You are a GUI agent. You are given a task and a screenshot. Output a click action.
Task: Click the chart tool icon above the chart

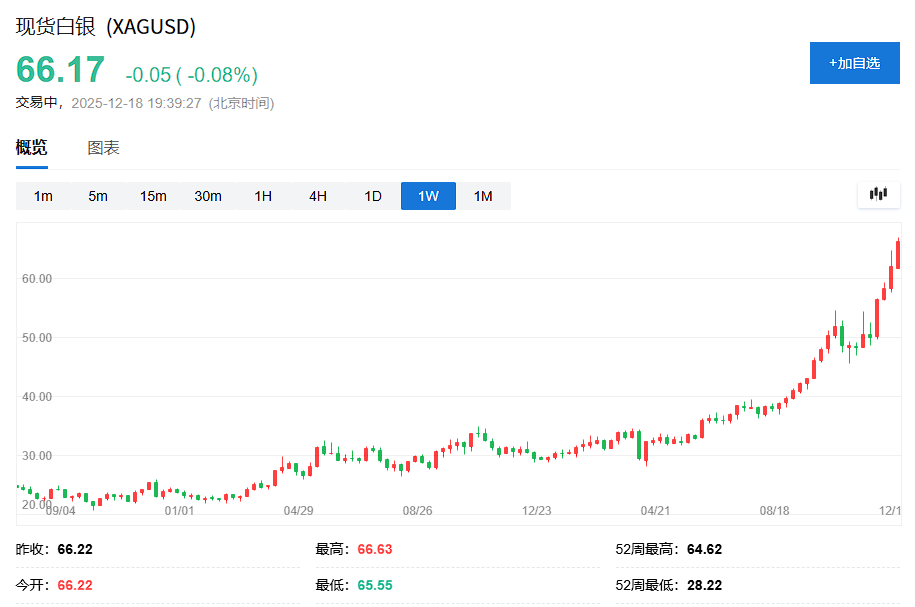pos(878,194)
